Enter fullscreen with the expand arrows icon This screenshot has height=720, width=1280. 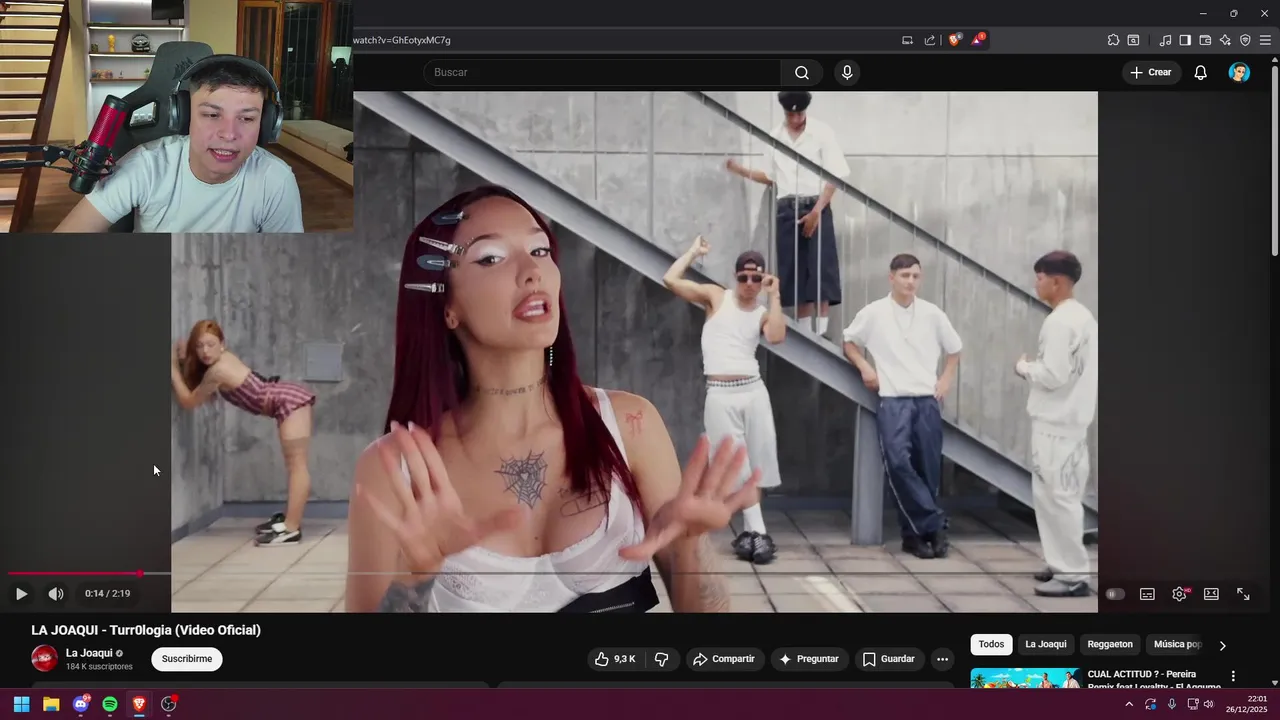pyautogui.click(x=1243, y=594)
